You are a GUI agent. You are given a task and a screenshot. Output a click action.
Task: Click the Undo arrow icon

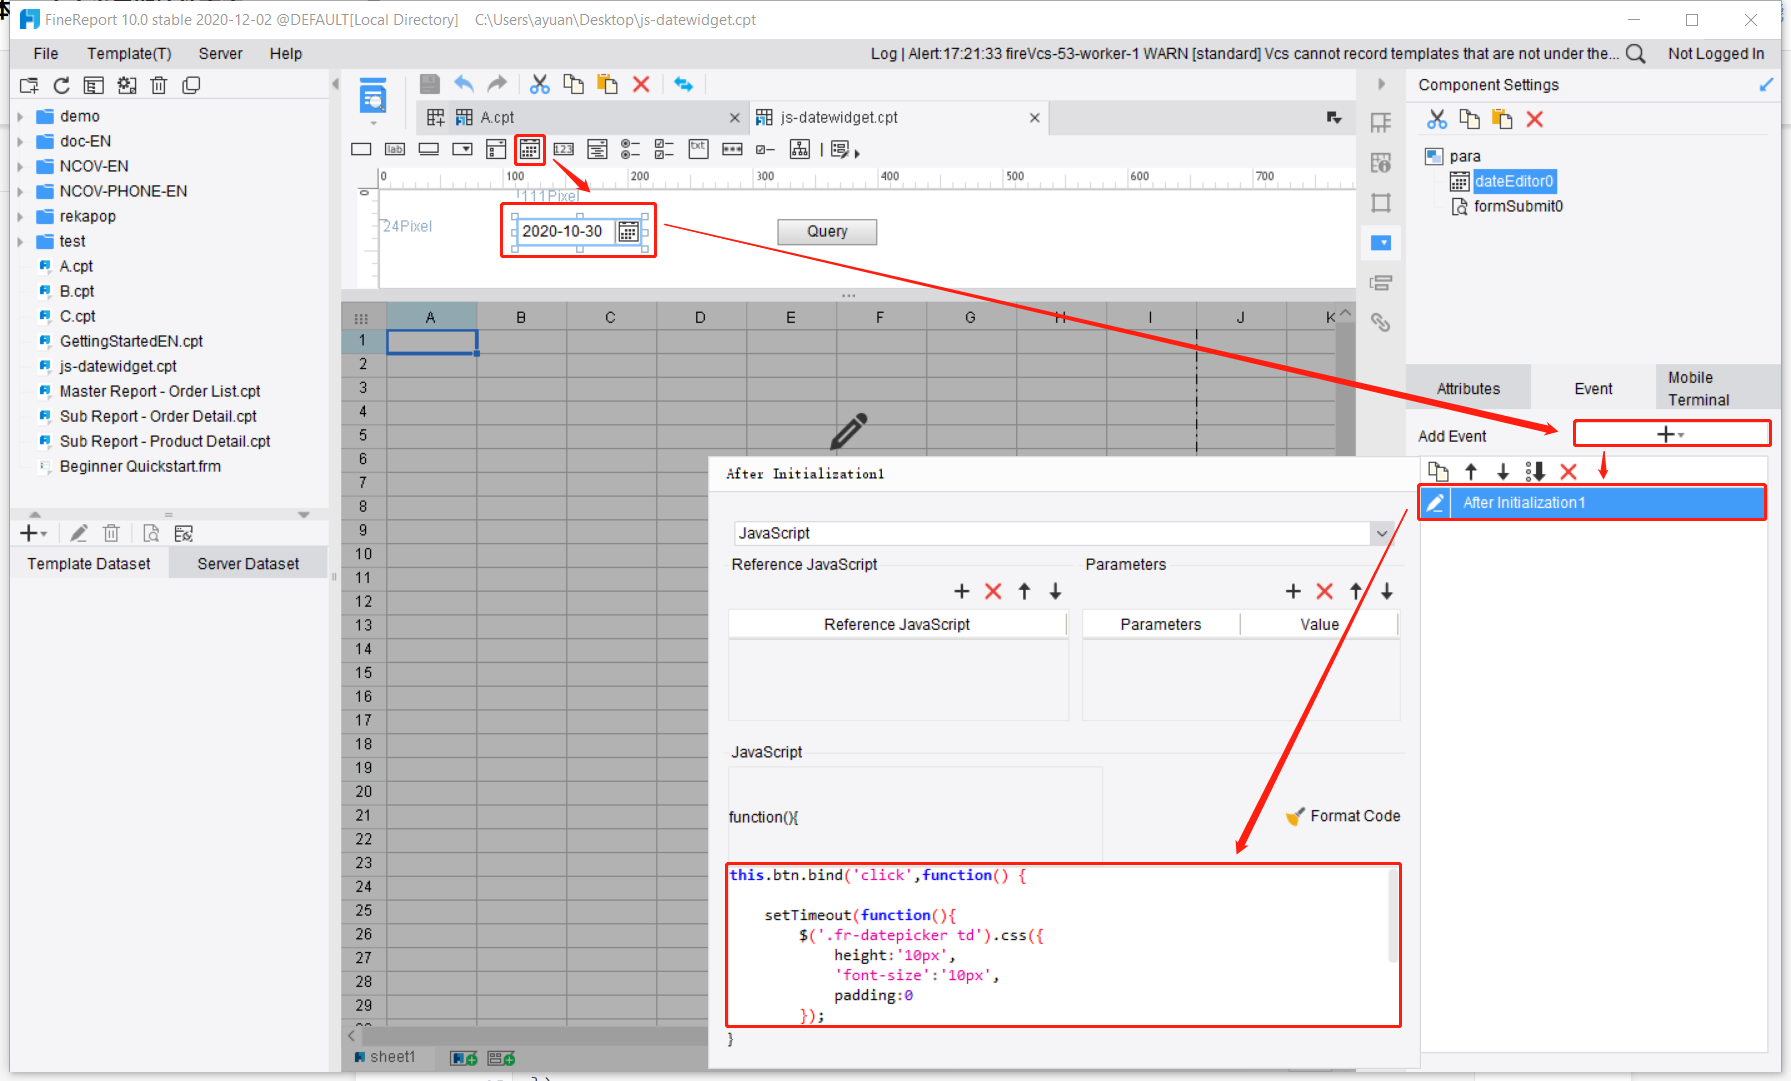tap(463, 84)
